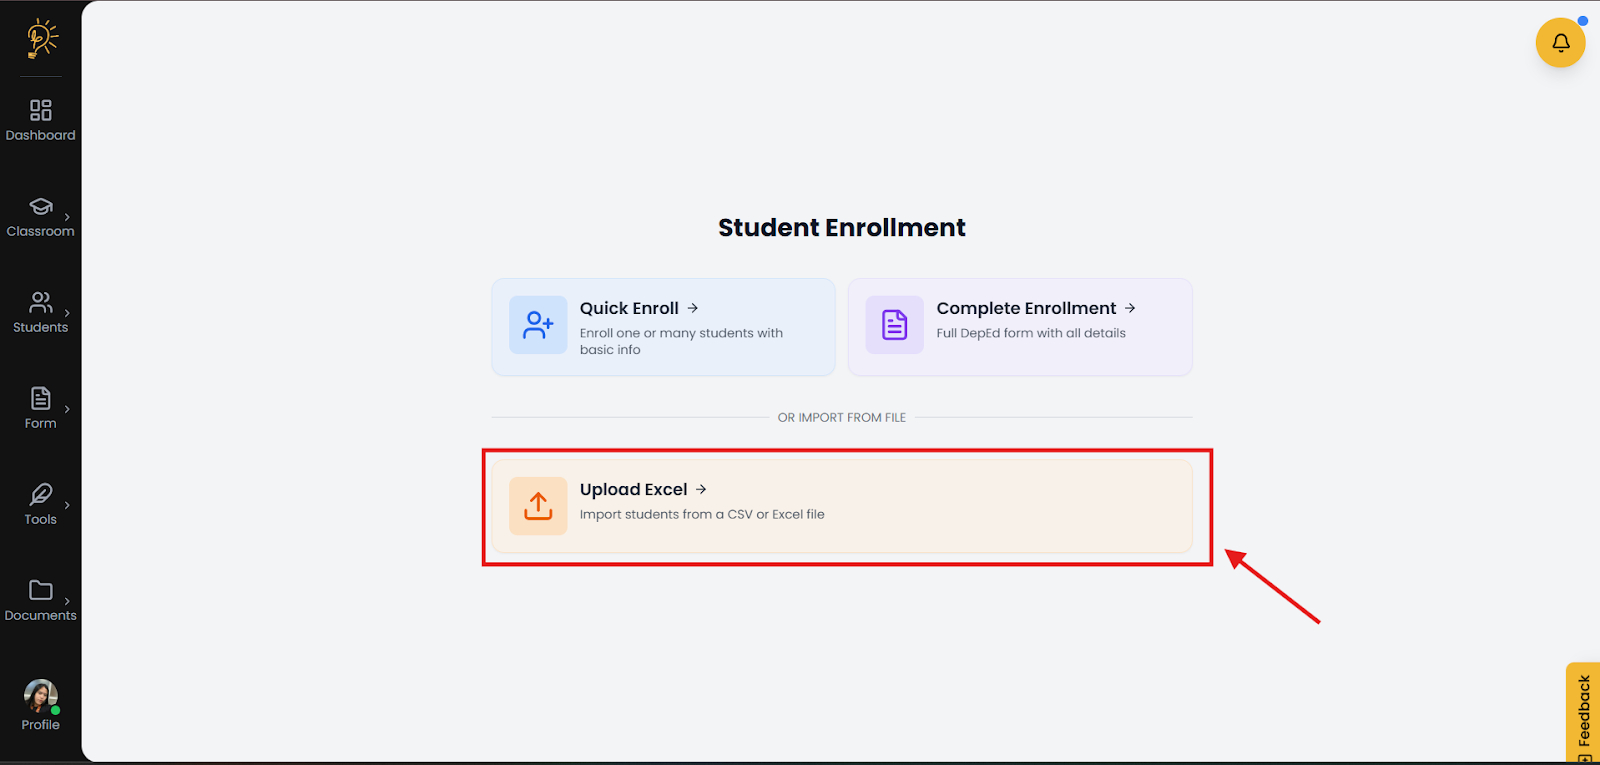Open the Profile avatar

pos(41,696)
